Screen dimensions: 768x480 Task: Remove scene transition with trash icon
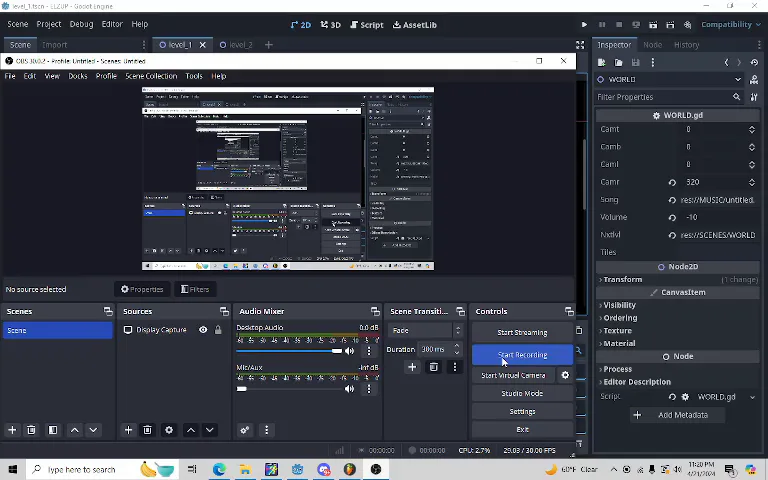click(433, 367)
